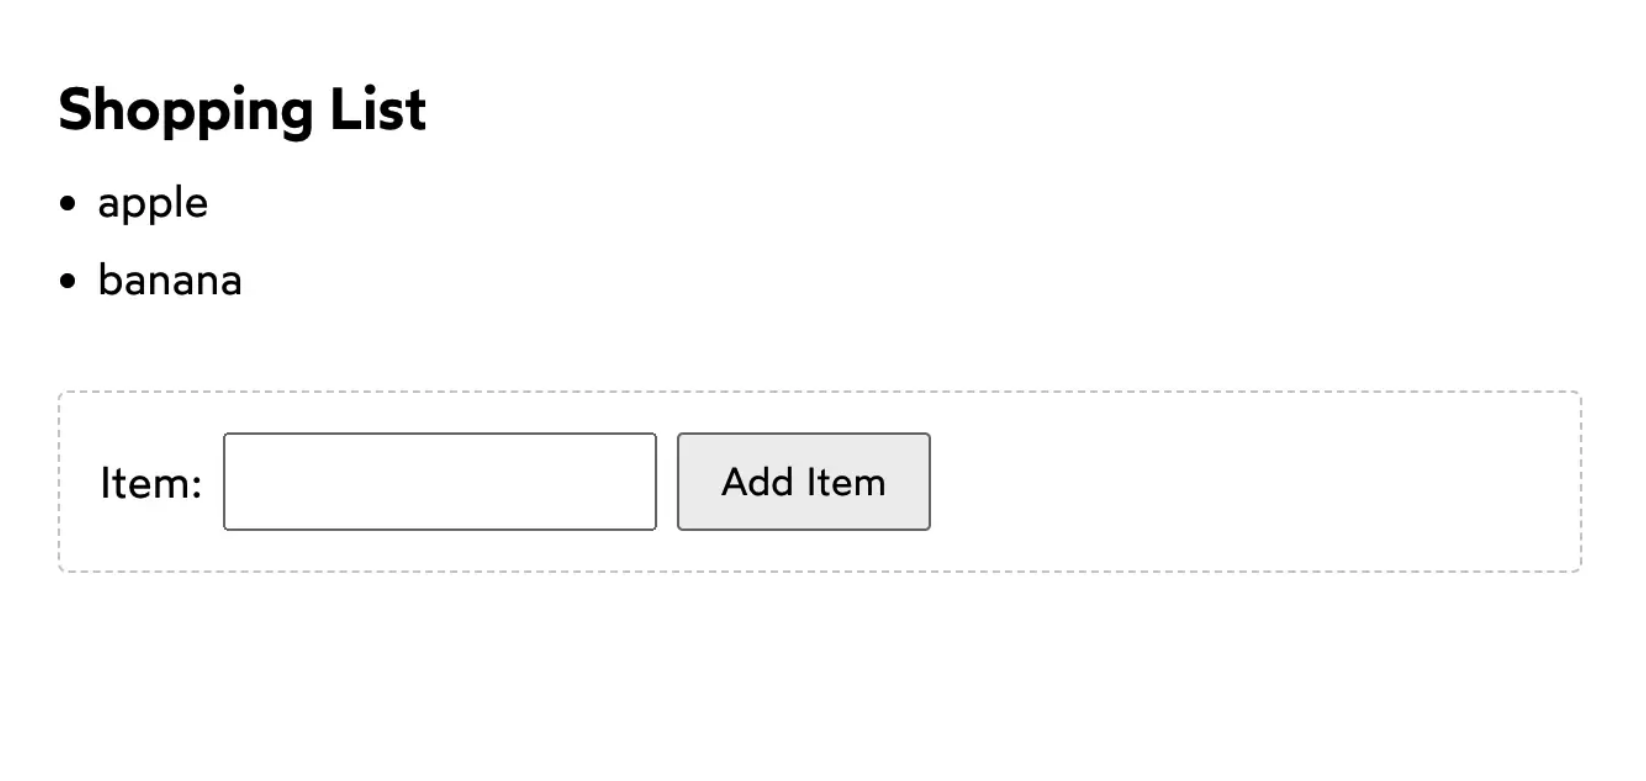Screen dimensions: 1646x781
Task: Click the dashed border top edge of the form
Action: (820, 392)
